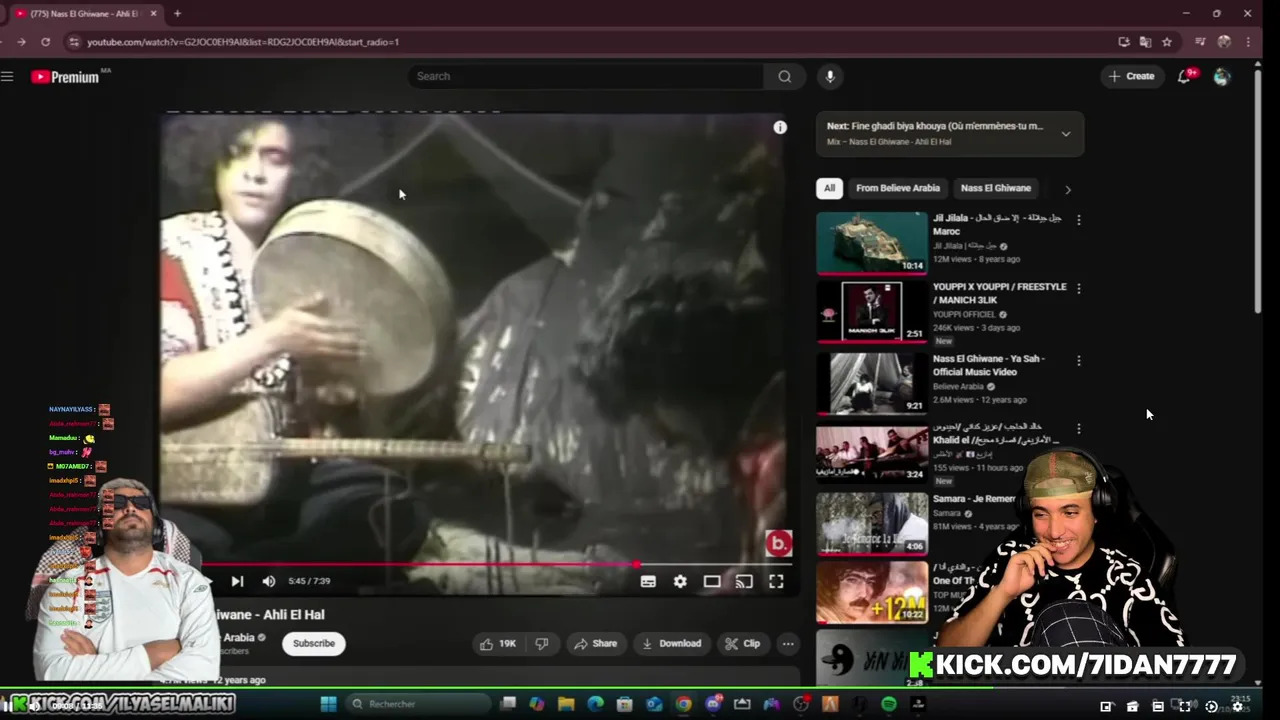The image size is (1280, 720).
Task: Open options for Ya Sah video
Action: tap(1078, 360)
